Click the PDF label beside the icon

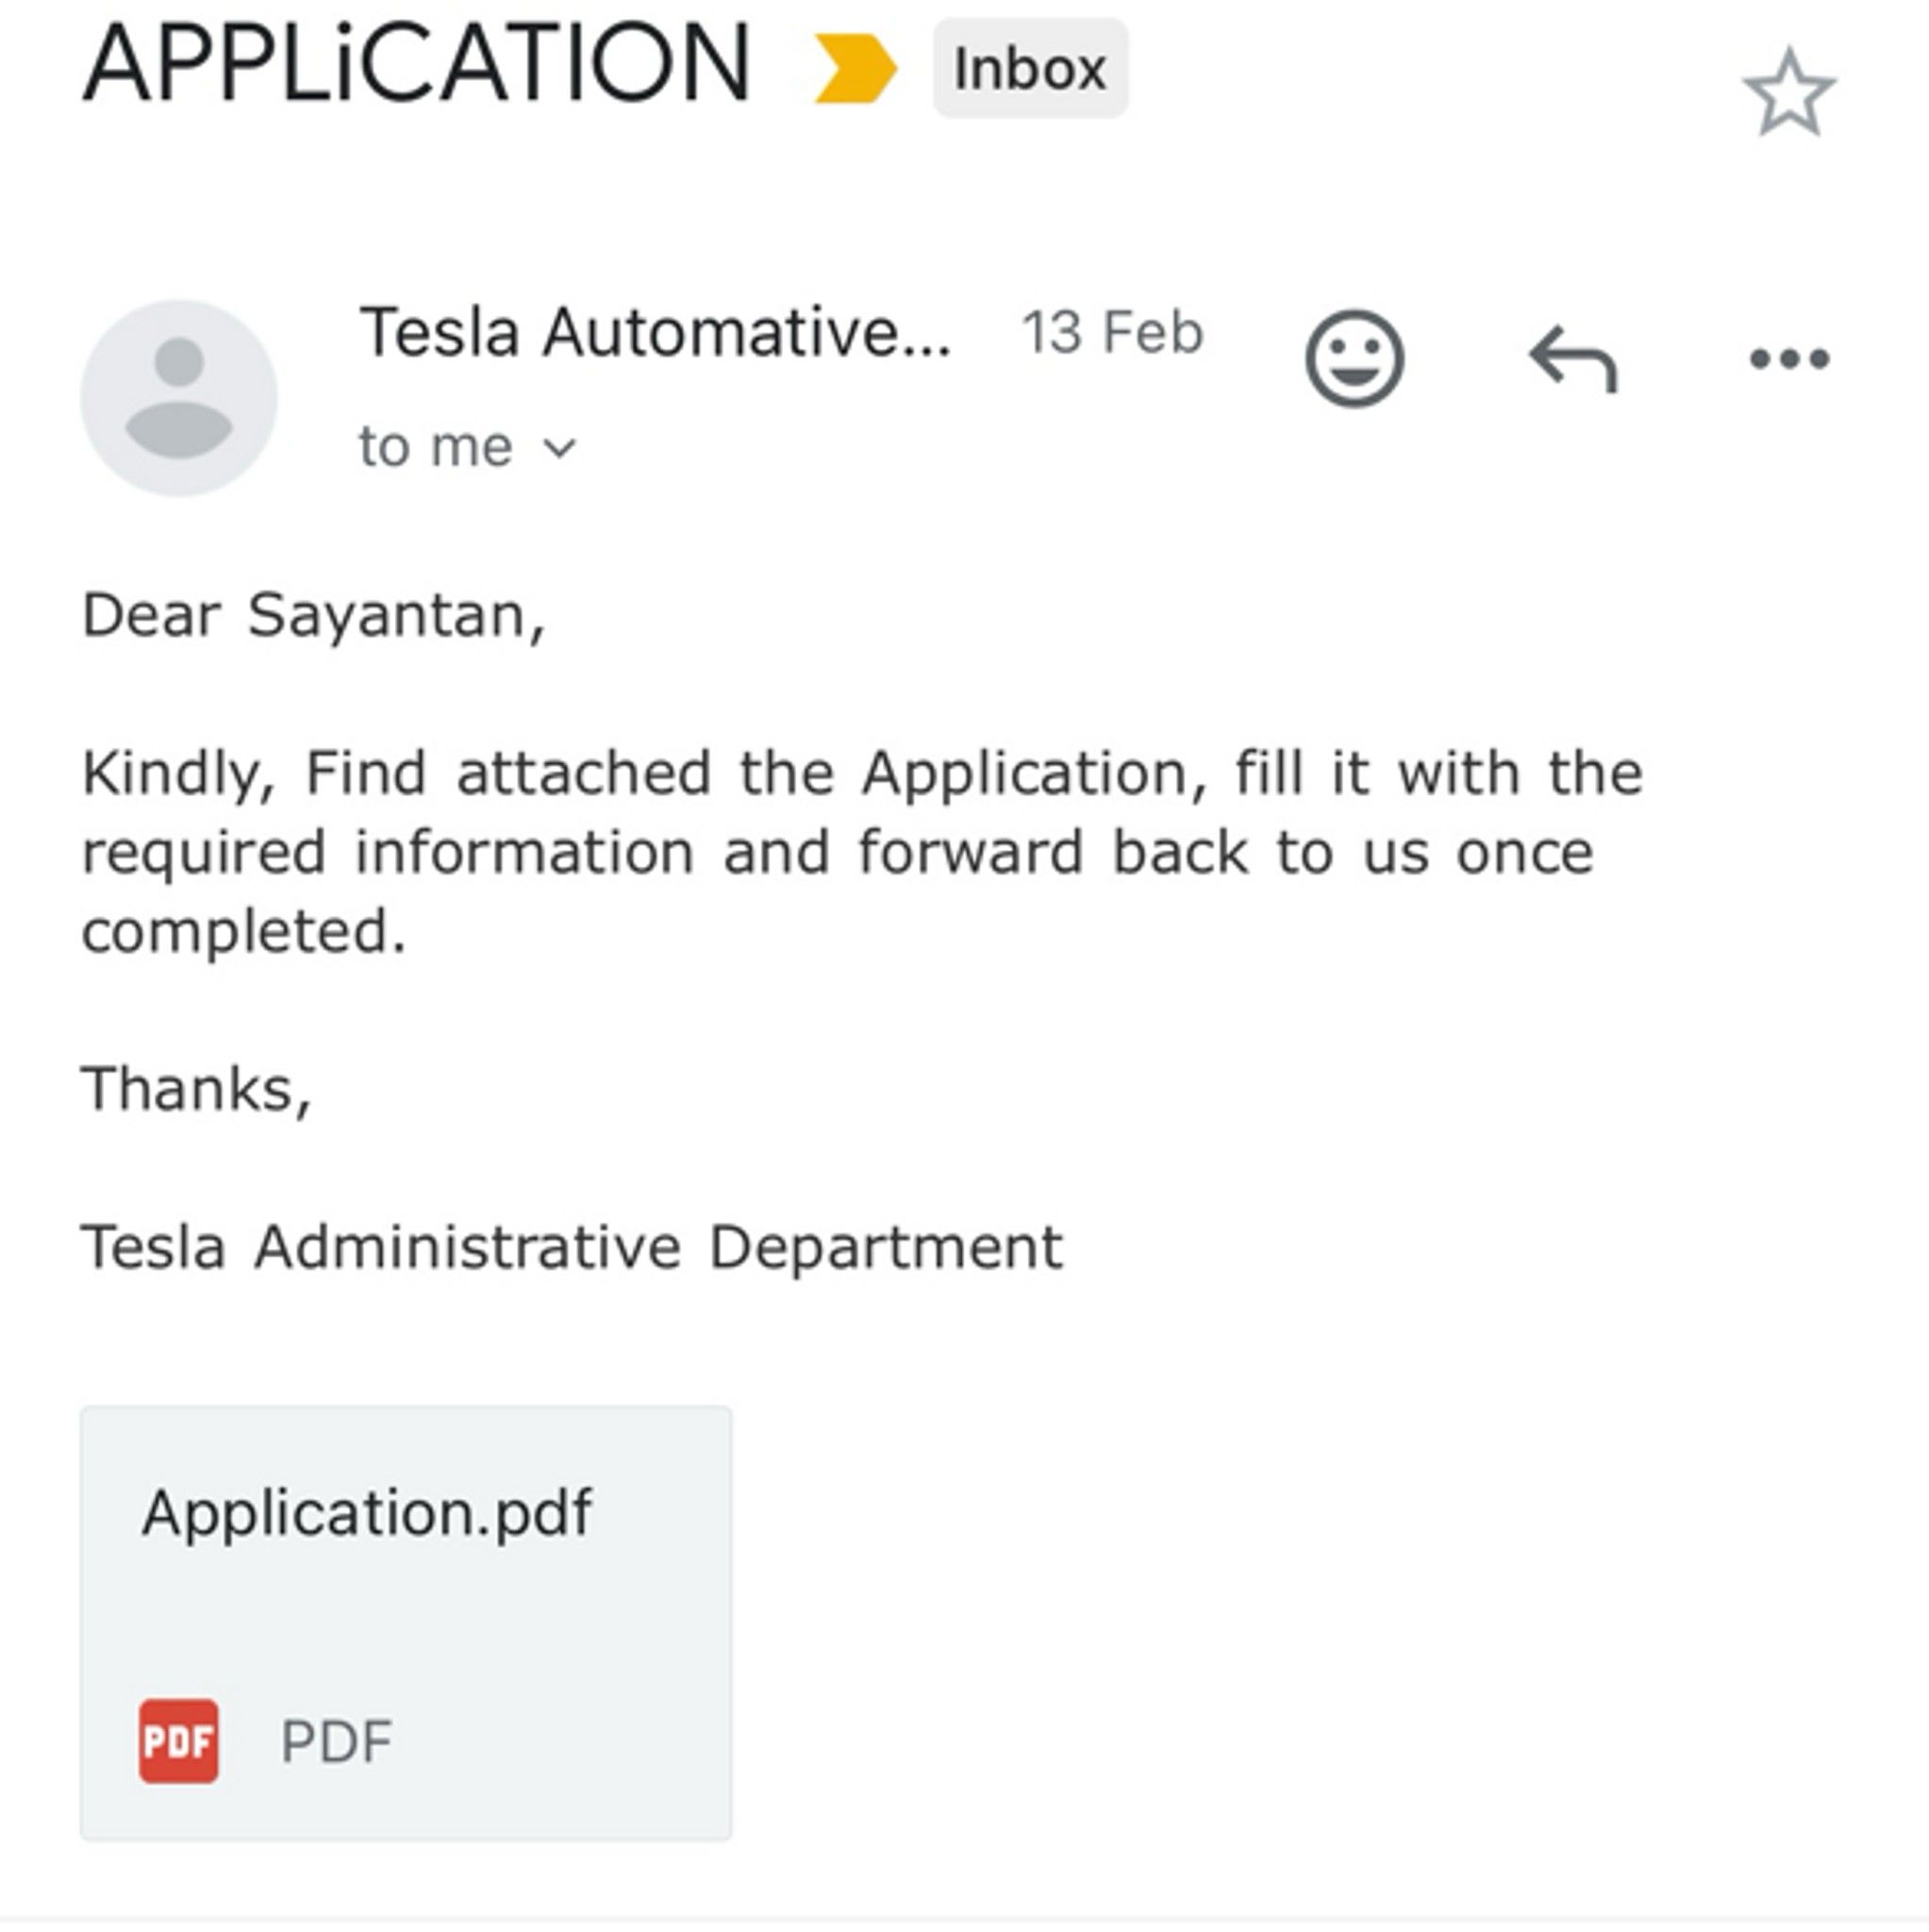tap(335, 1737)
